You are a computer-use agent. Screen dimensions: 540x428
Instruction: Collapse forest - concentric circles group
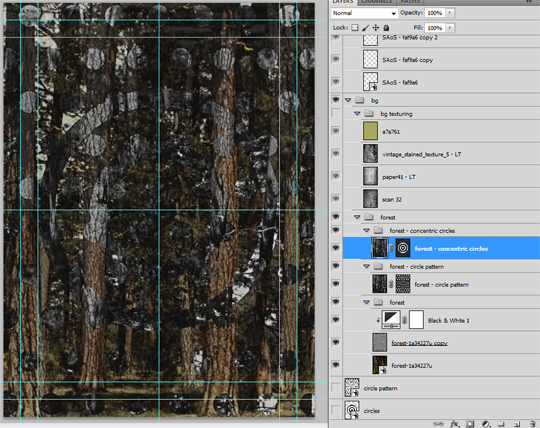pos(366,230)
